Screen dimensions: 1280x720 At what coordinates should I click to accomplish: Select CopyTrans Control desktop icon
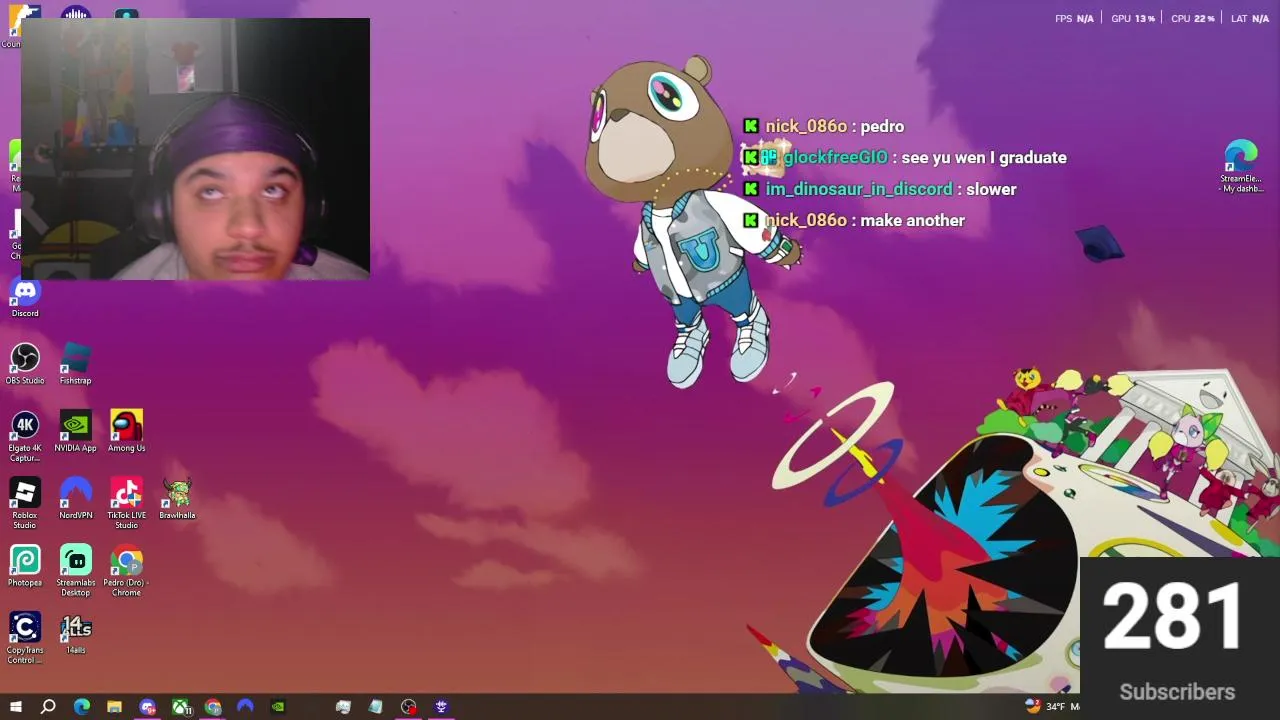tap(25, 638)
